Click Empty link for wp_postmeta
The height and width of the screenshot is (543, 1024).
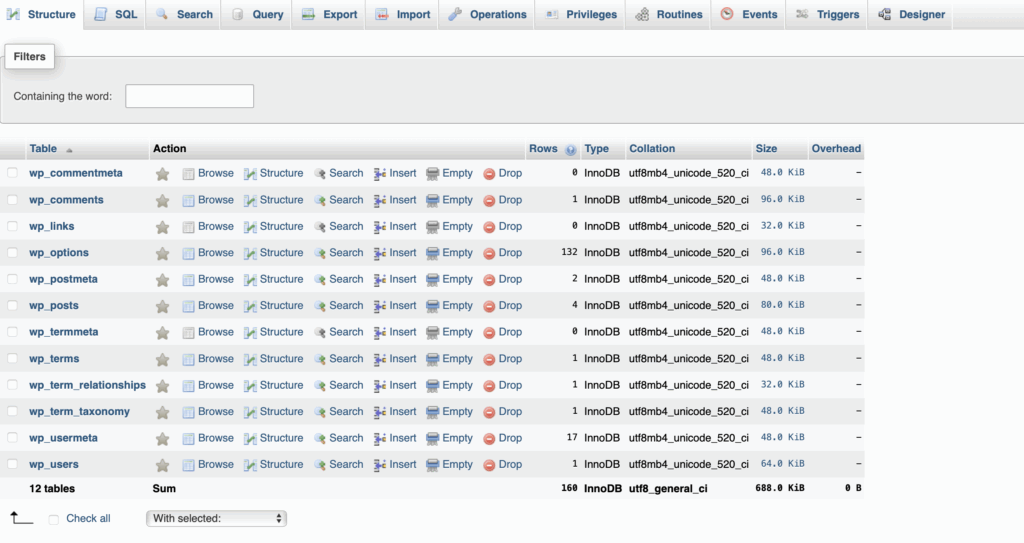tap(457, 279)
